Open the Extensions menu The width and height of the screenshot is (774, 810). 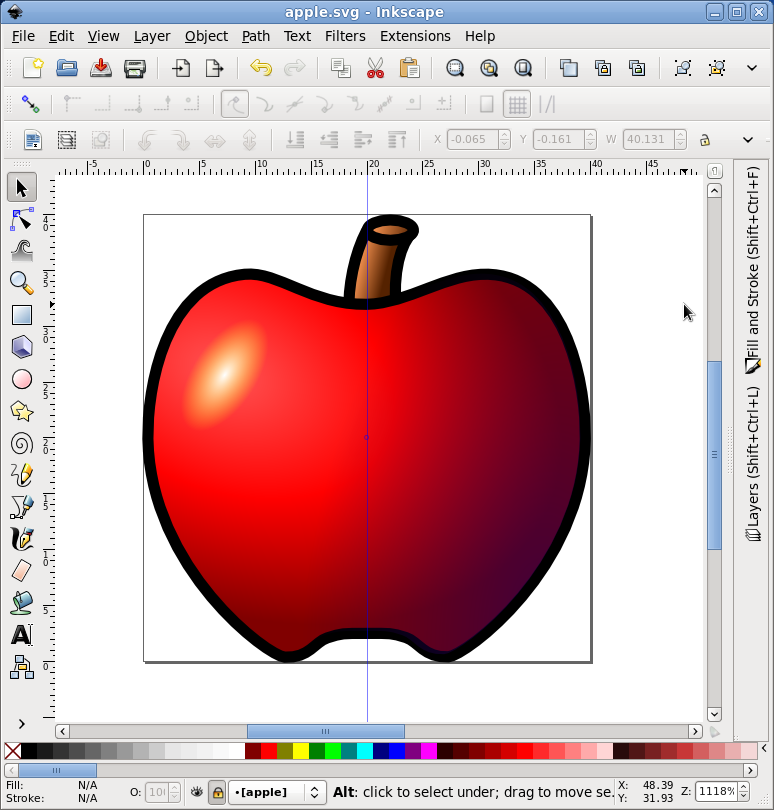pos(415,36)
